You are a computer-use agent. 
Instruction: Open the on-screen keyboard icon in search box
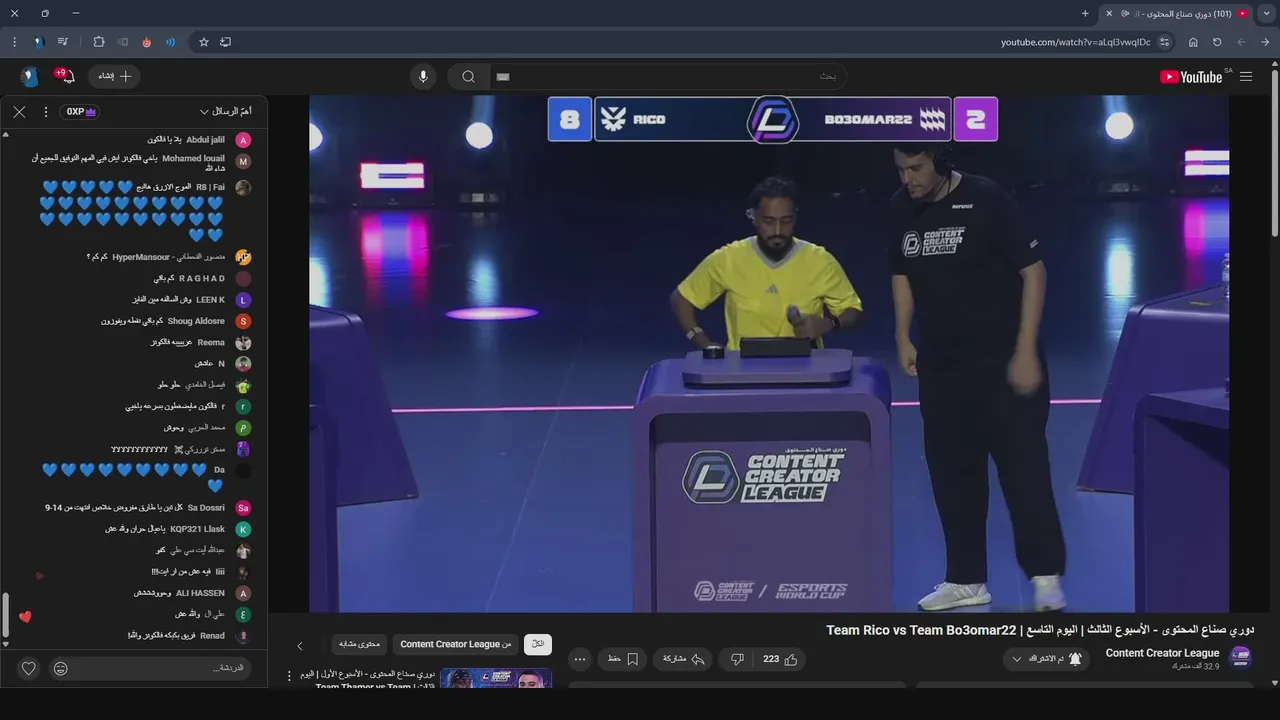pyautogui.click(x=503, y=77)
